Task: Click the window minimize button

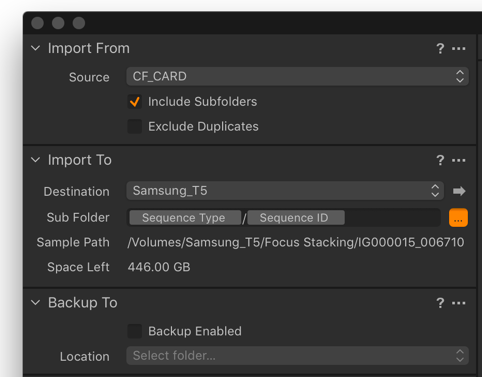Action: pyautogui.click(x=58, y=23)
